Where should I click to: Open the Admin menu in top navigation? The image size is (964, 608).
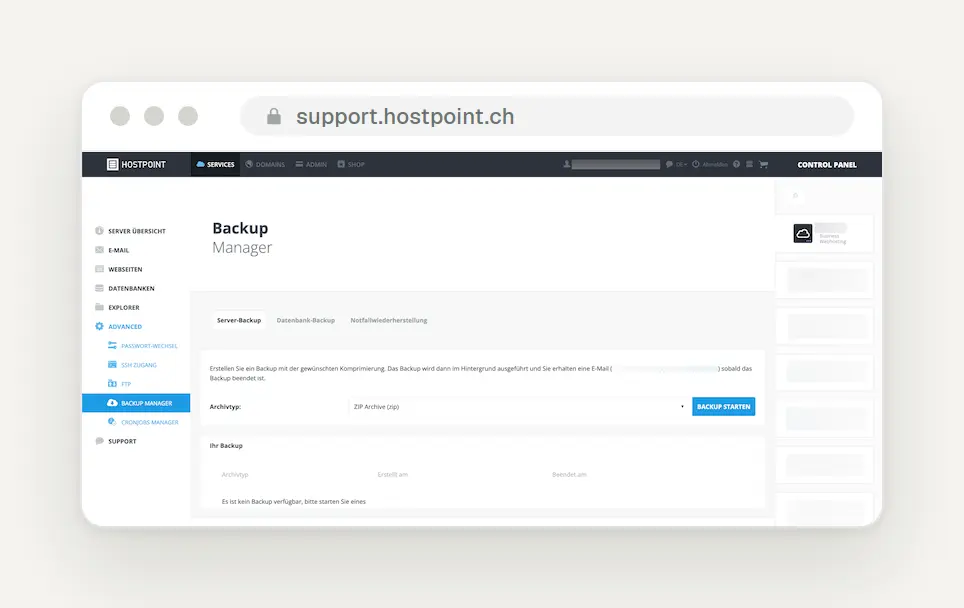tap(311, 164)
